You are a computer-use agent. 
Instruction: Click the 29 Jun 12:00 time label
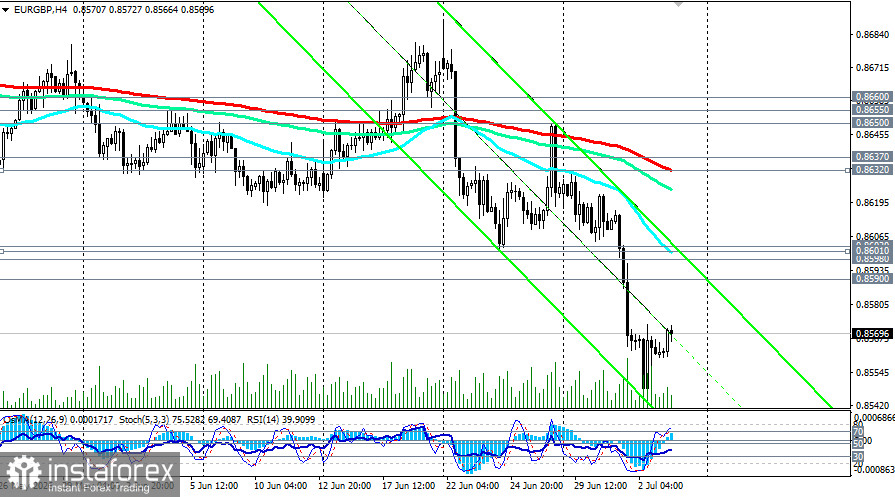[x=600, y=486]
